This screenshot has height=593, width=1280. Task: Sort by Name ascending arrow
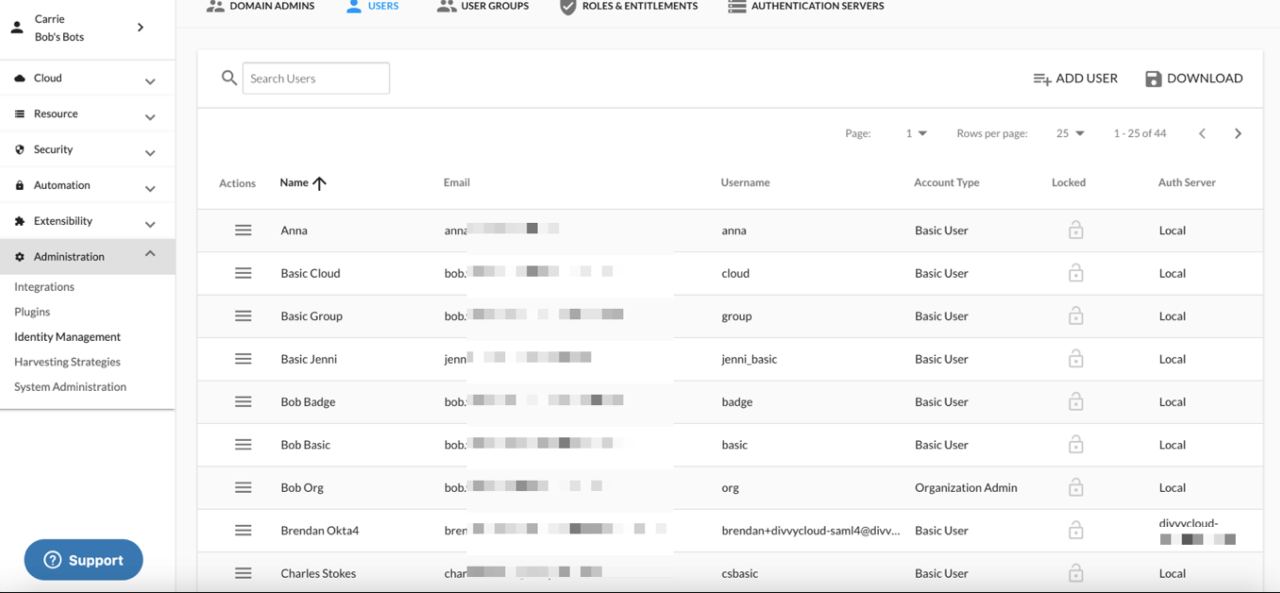320,183
